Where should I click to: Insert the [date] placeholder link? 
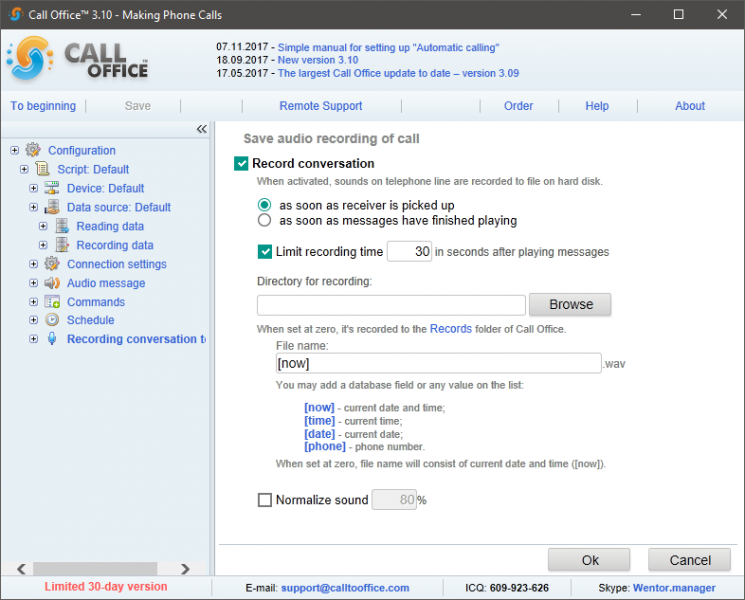pyautogui.click(x=320, y=434)
